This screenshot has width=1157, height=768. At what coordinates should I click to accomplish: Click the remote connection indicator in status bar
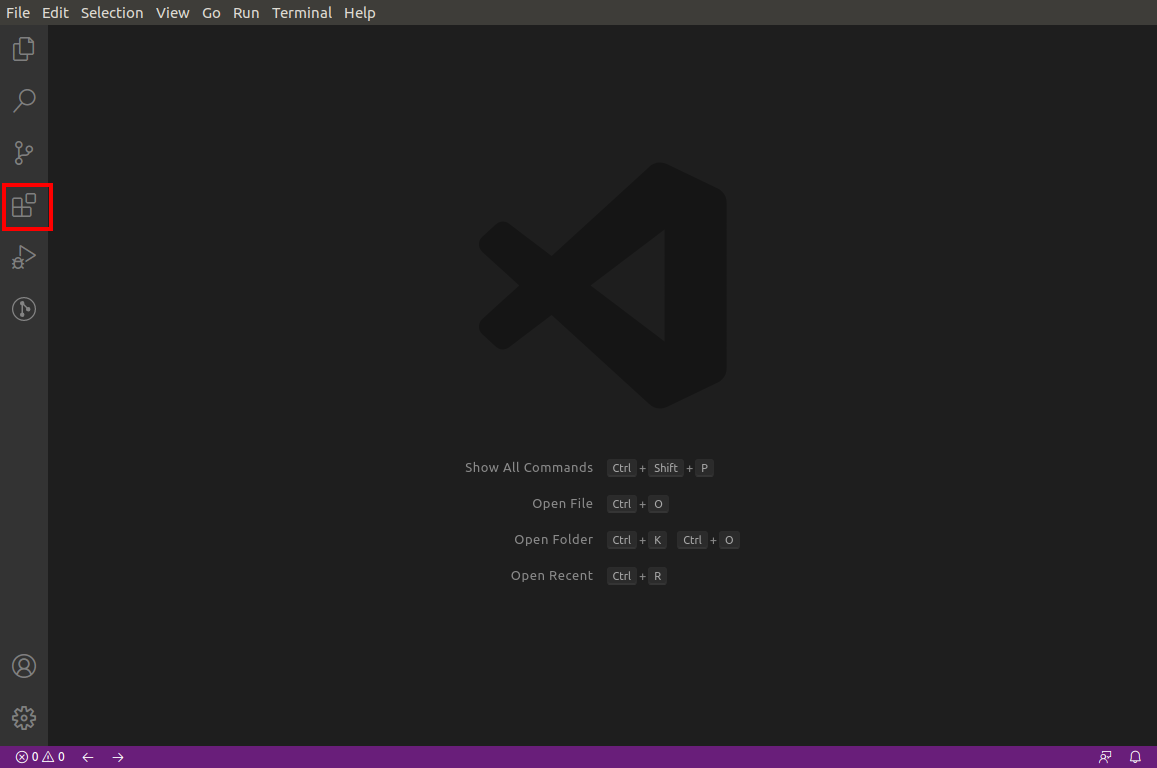(x=1104, y=757)
